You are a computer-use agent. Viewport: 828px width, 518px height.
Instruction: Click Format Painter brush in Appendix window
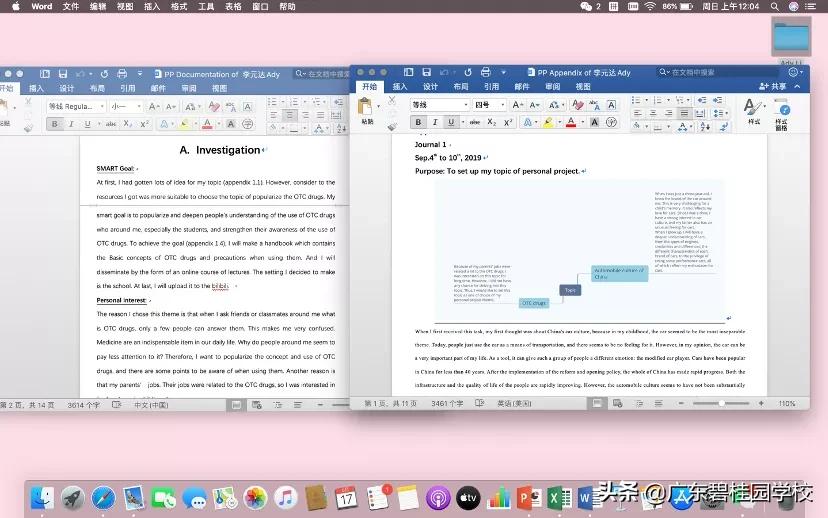pyautogui.click(x=392, y=126)
